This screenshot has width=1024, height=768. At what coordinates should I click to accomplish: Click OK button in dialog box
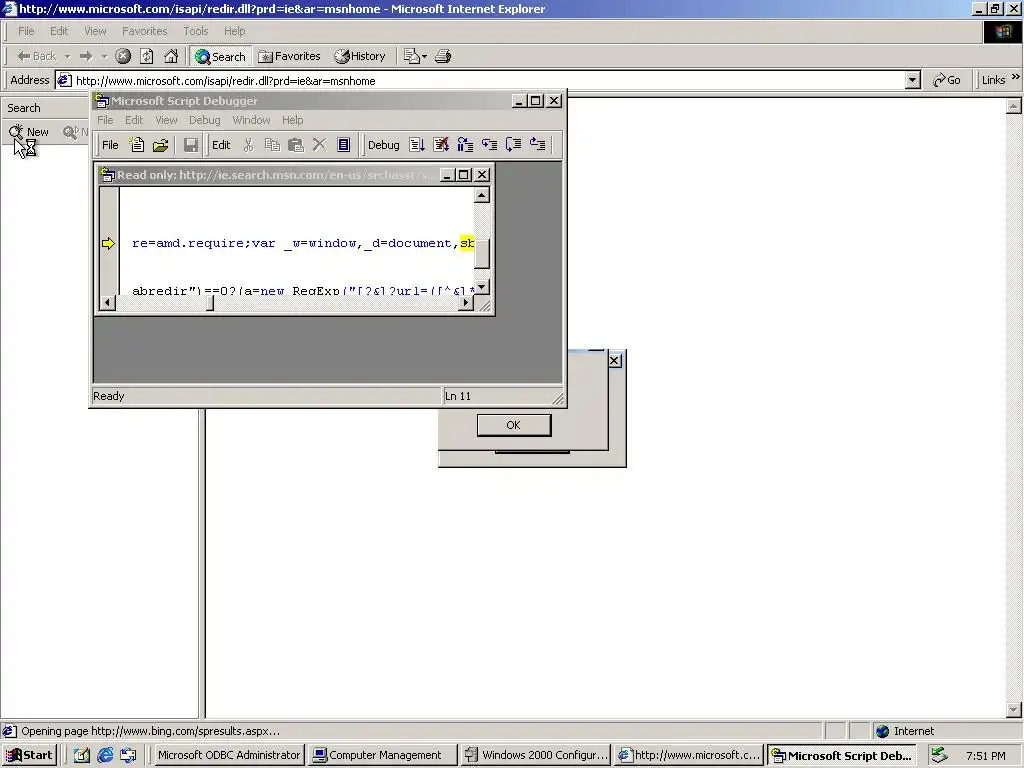point(514,425)
